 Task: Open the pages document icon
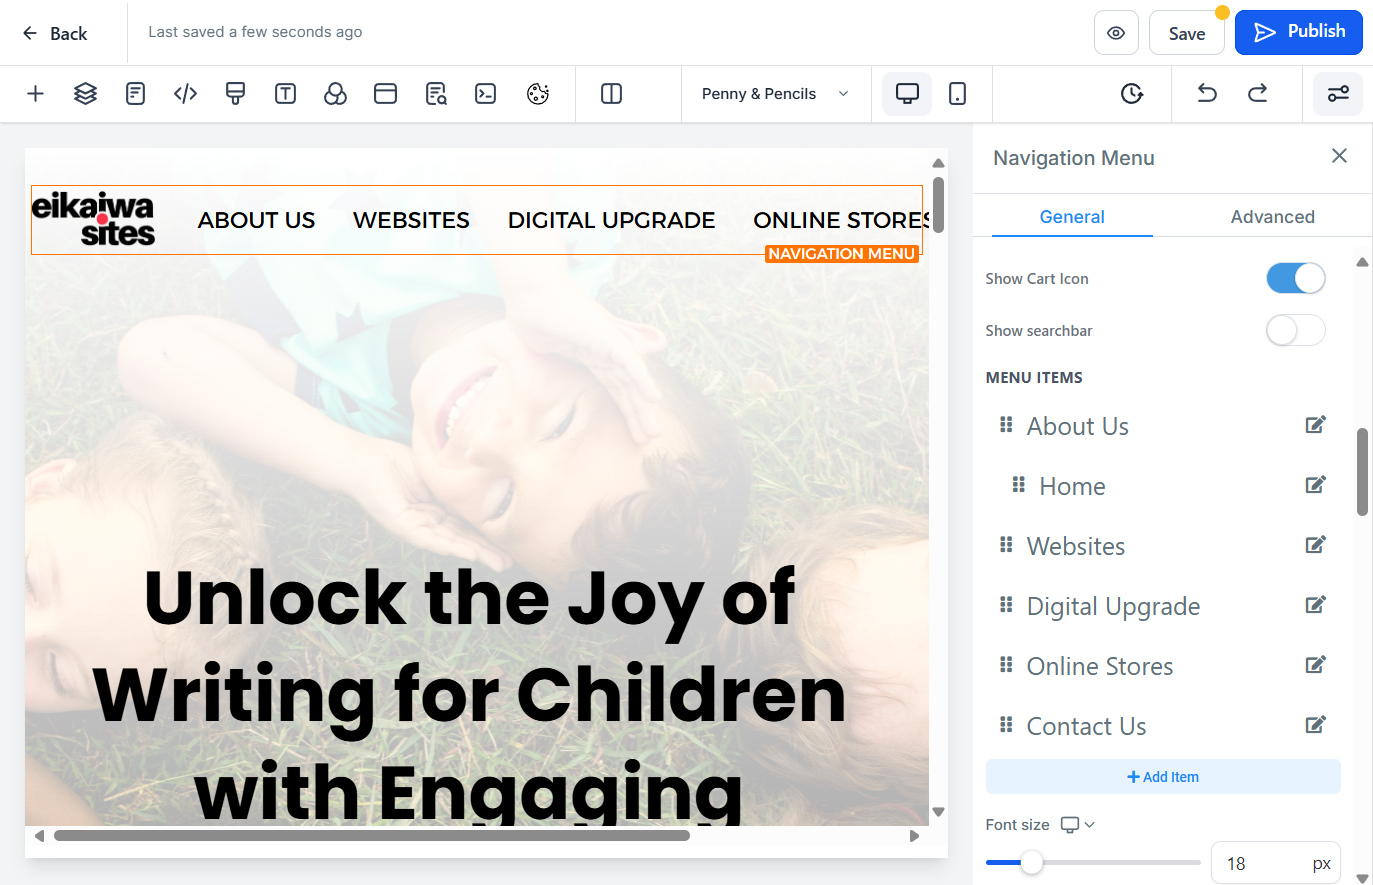(135, 94)
